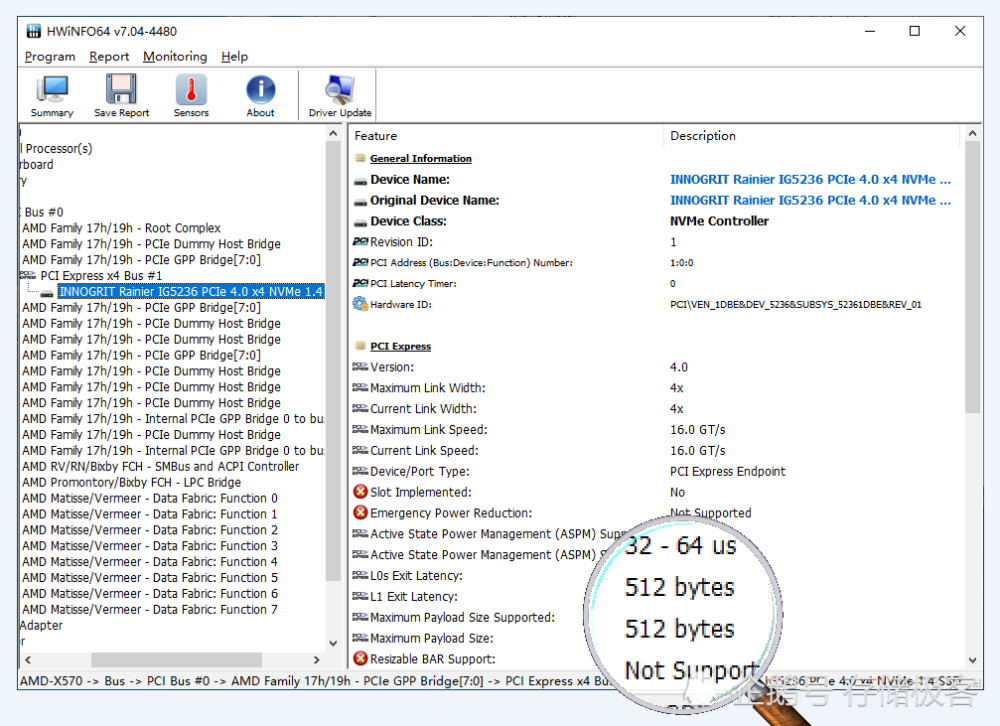
Task: Select Data Fabric: Function 7 entry
Action: (150, 609)
